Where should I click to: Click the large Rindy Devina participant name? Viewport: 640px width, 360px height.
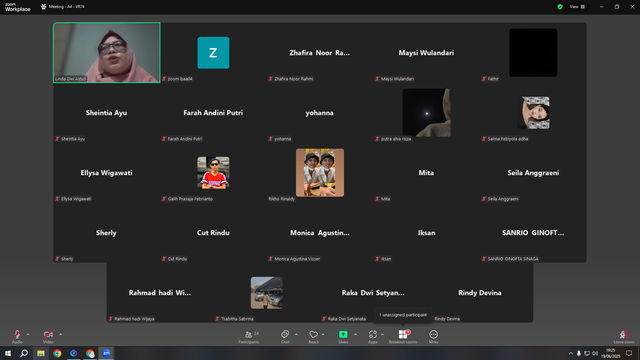[x=480, y=293]
